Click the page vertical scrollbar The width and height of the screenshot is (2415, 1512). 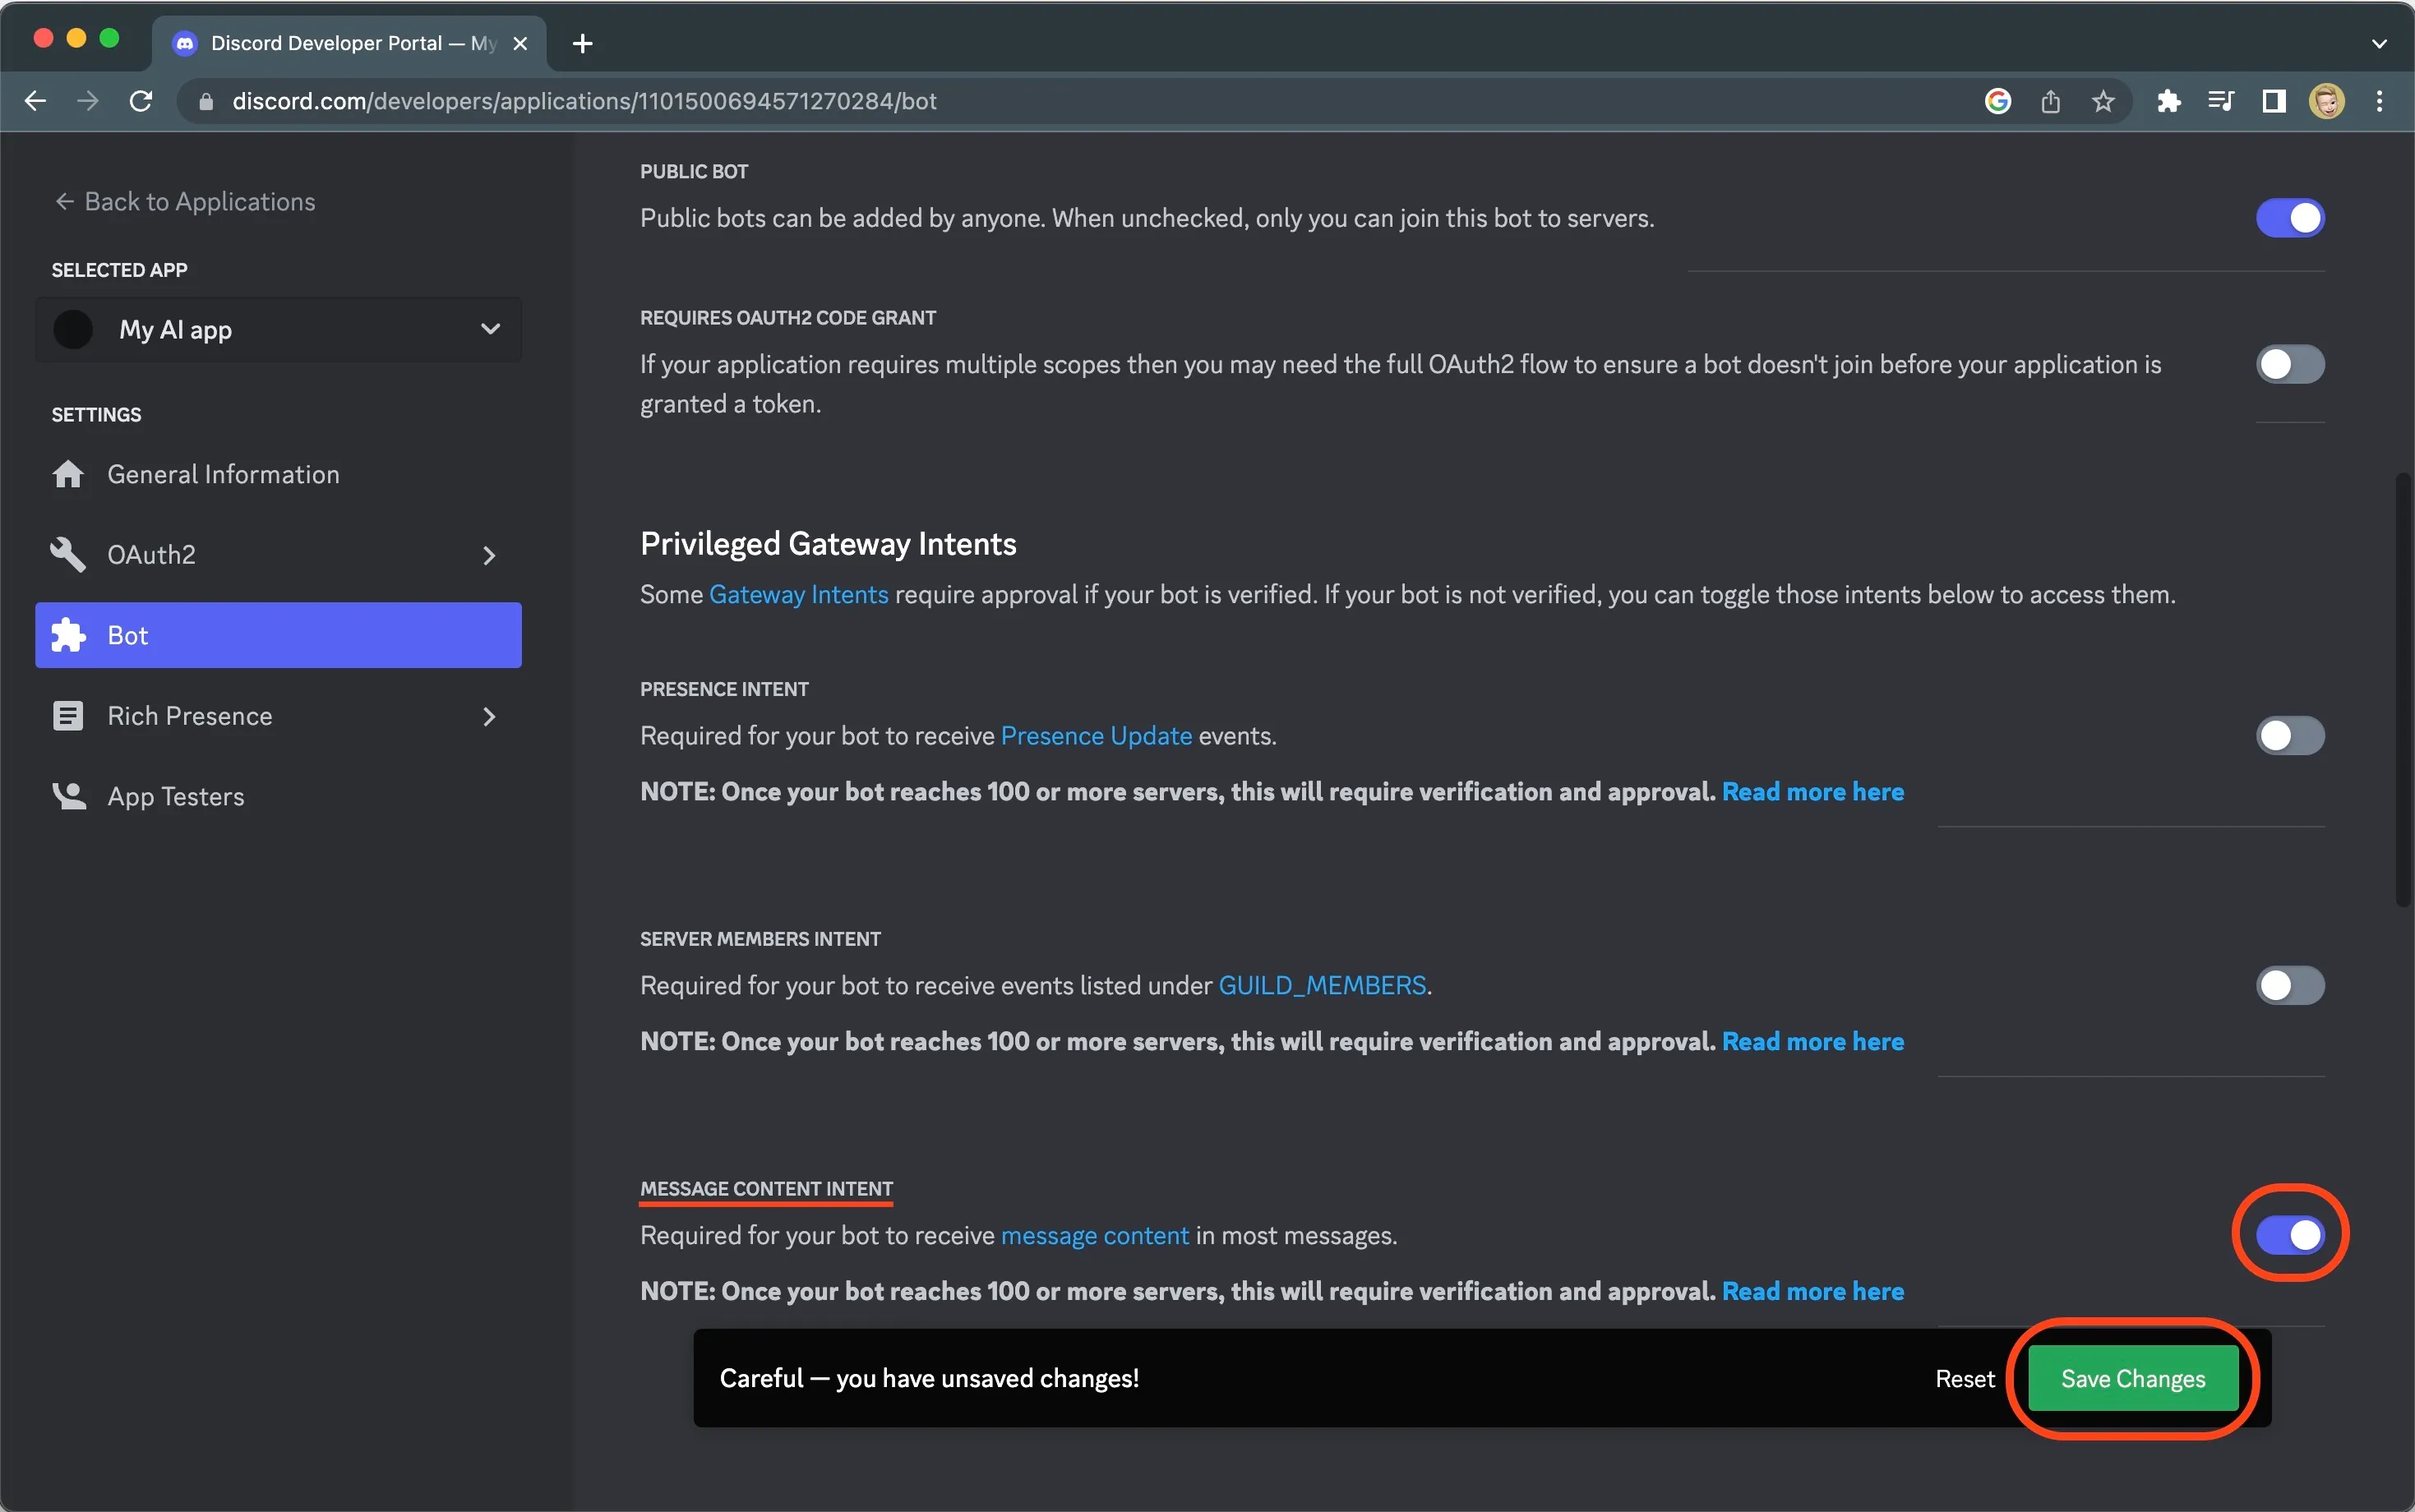tap(2404, 690)
